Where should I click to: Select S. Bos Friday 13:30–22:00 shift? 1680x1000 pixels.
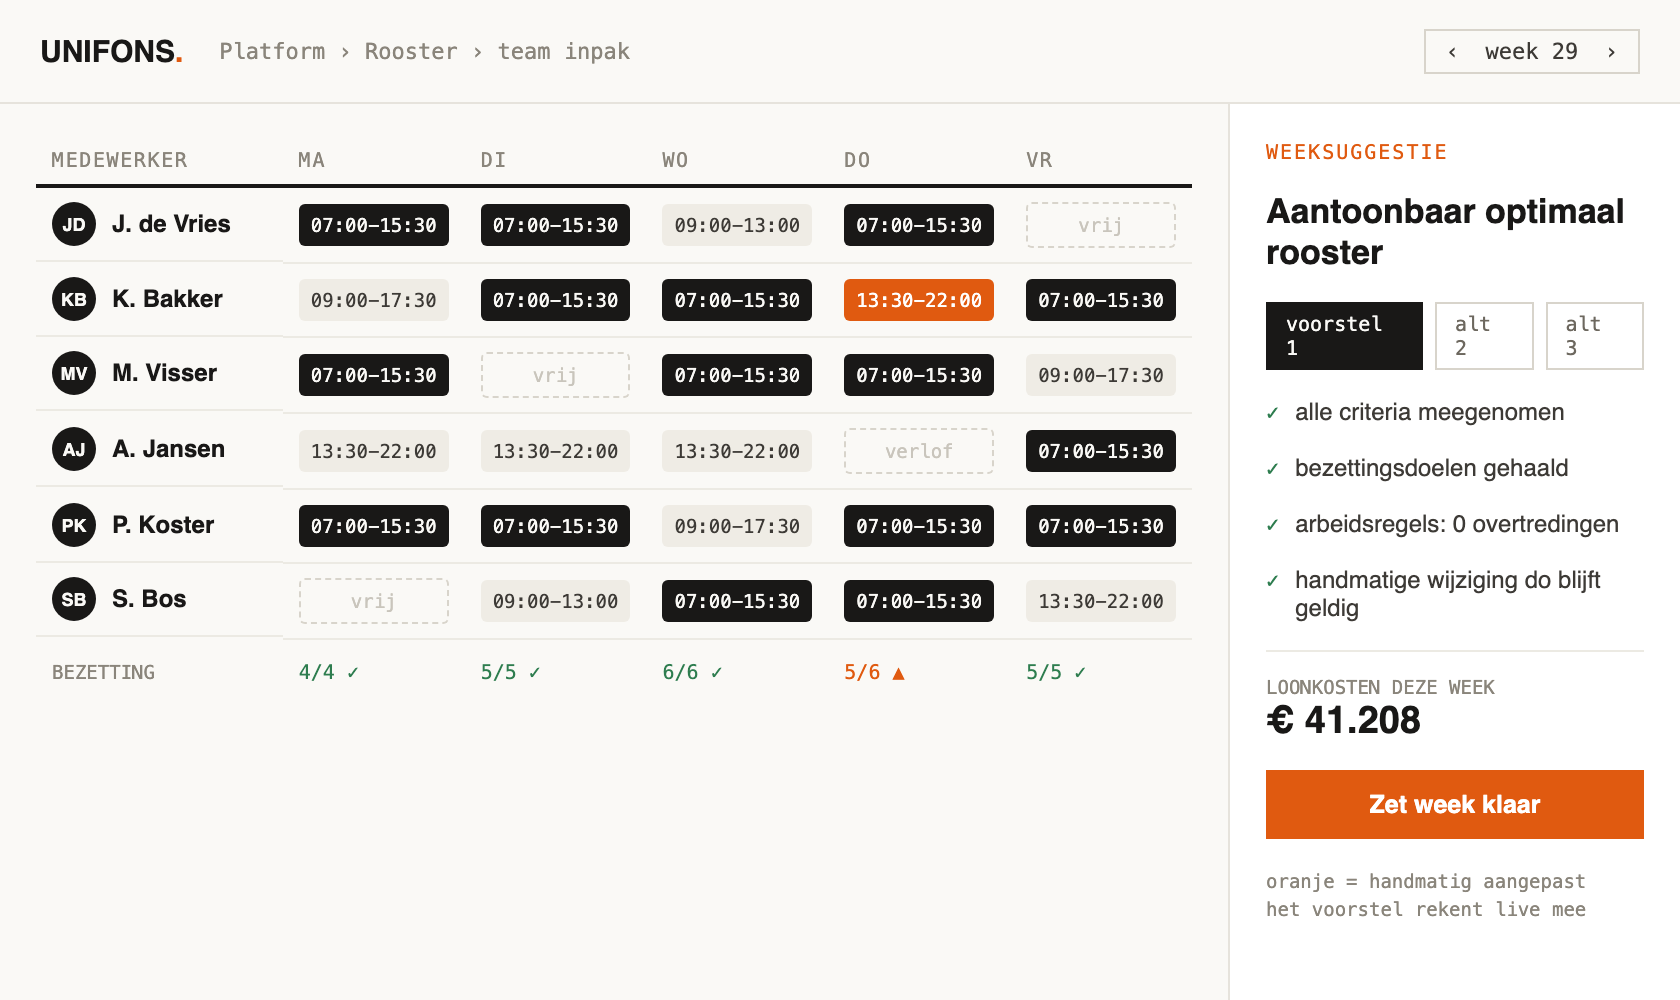(1101, 601)
